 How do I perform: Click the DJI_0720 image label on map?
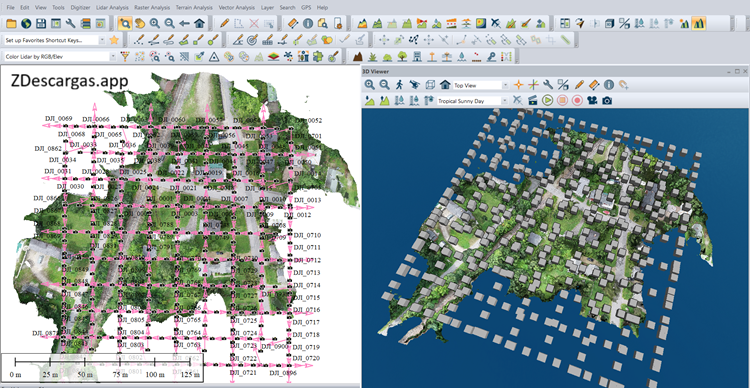coord(306,358)
